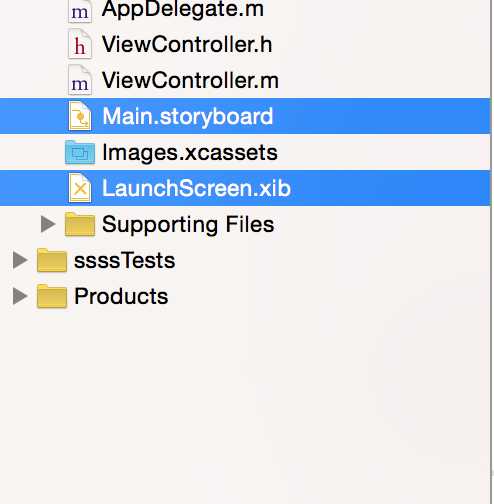The width and height of the screenshot is (494, 504).
Task: Click the Products folder icon
Action: click(52, 296)
